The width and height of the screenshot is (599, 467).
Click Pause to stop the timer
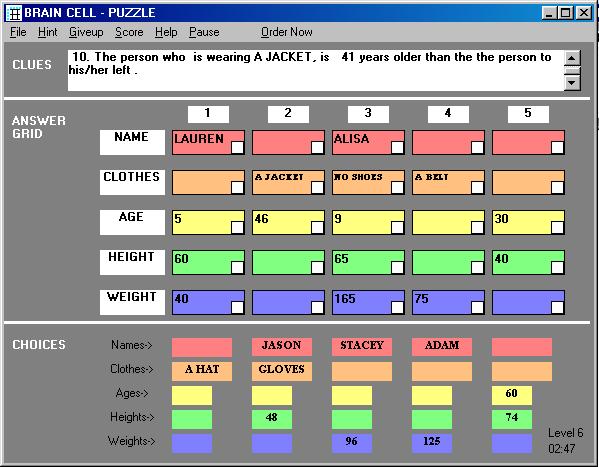[x=204, y=32]
